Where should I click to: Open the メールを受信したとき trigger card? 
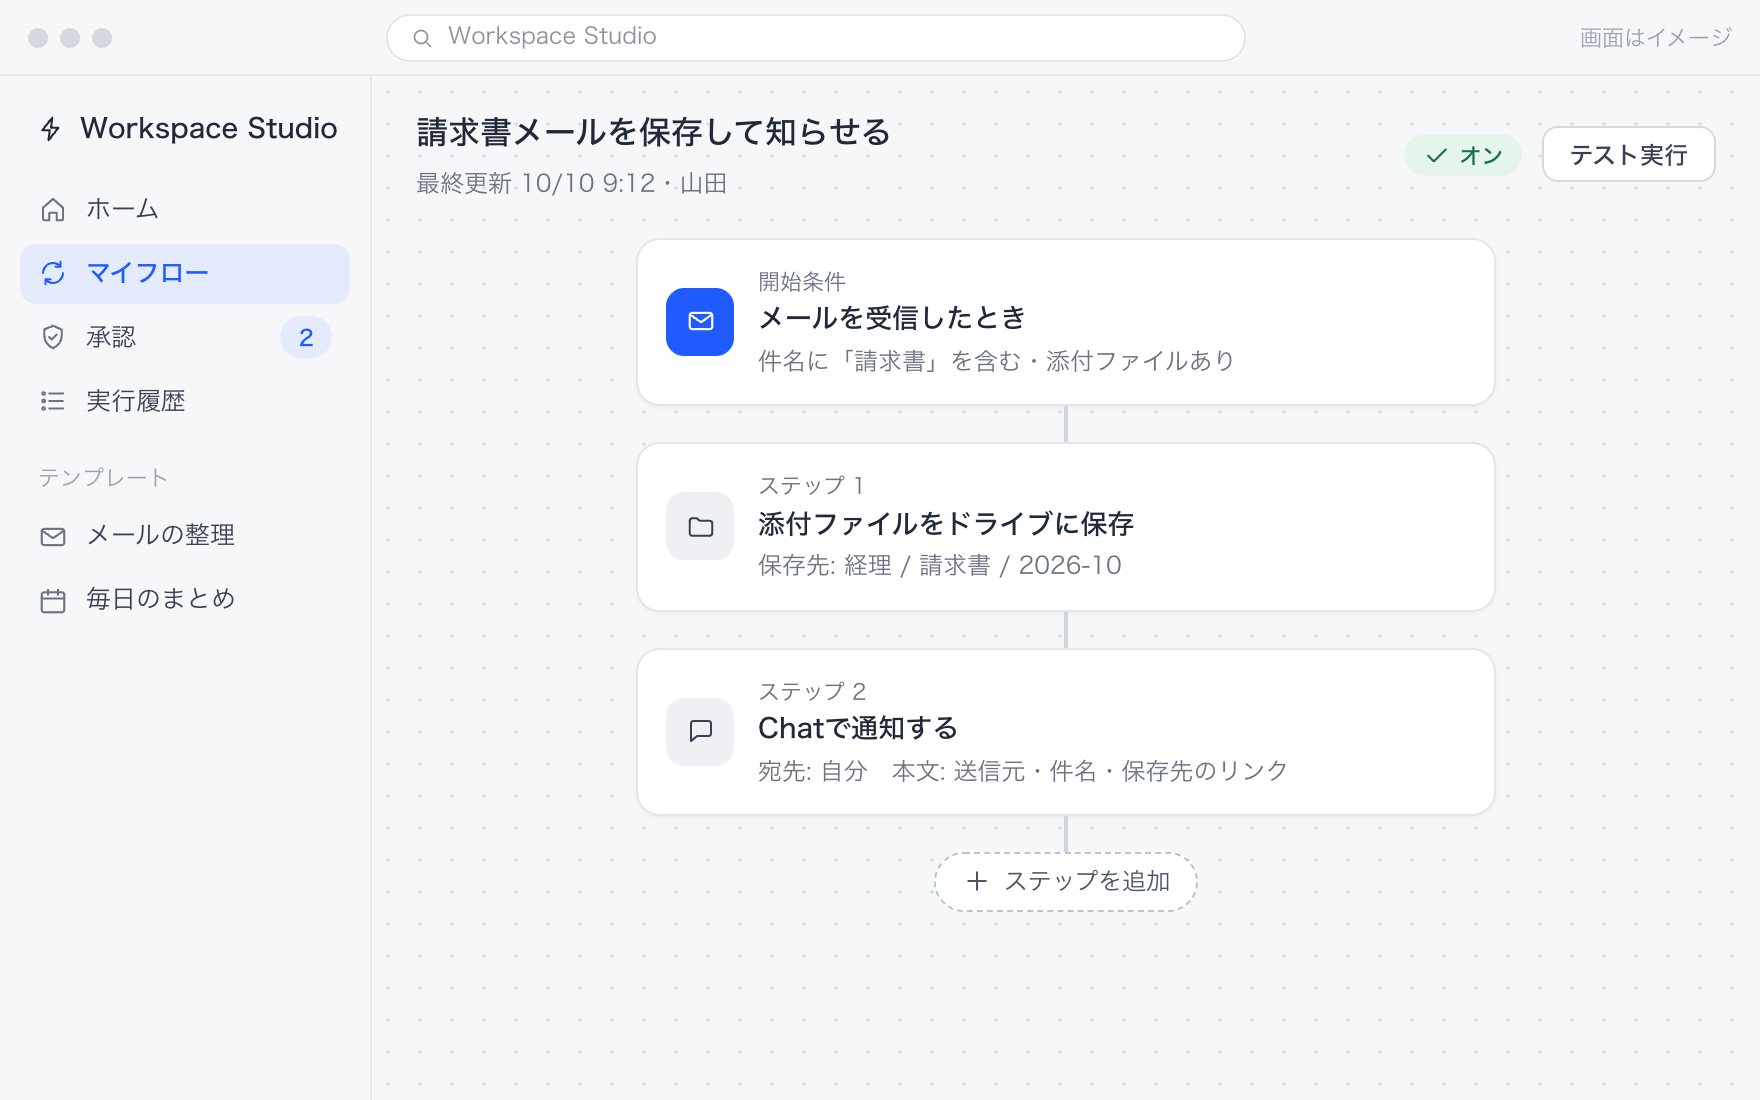(1066, 322)
